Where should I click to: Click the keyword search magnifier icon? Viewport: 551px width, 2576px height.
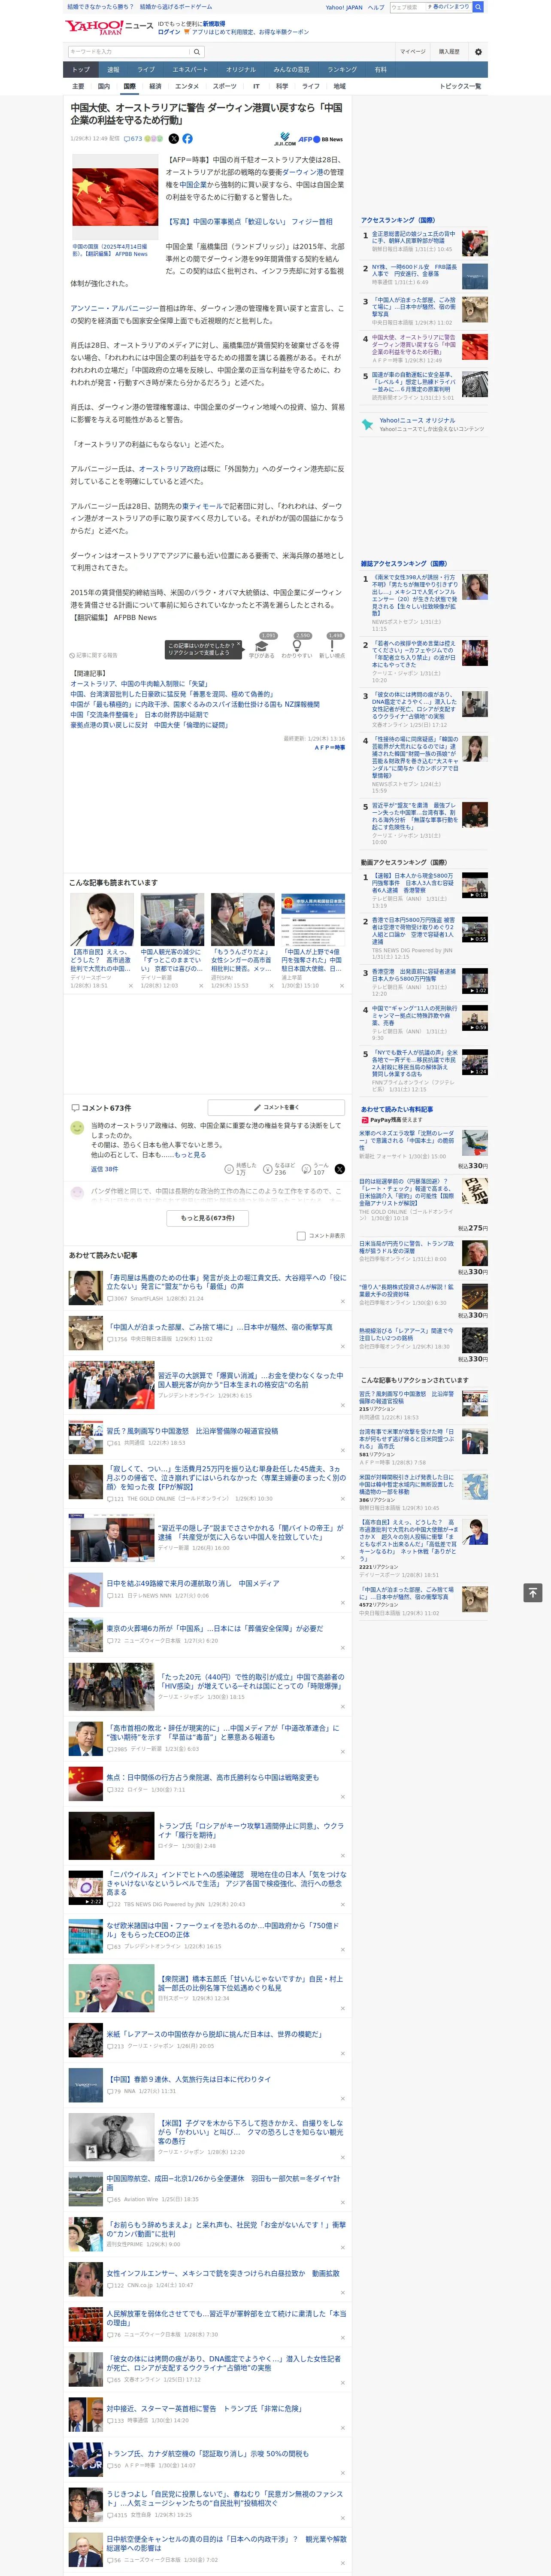(197, 52)
